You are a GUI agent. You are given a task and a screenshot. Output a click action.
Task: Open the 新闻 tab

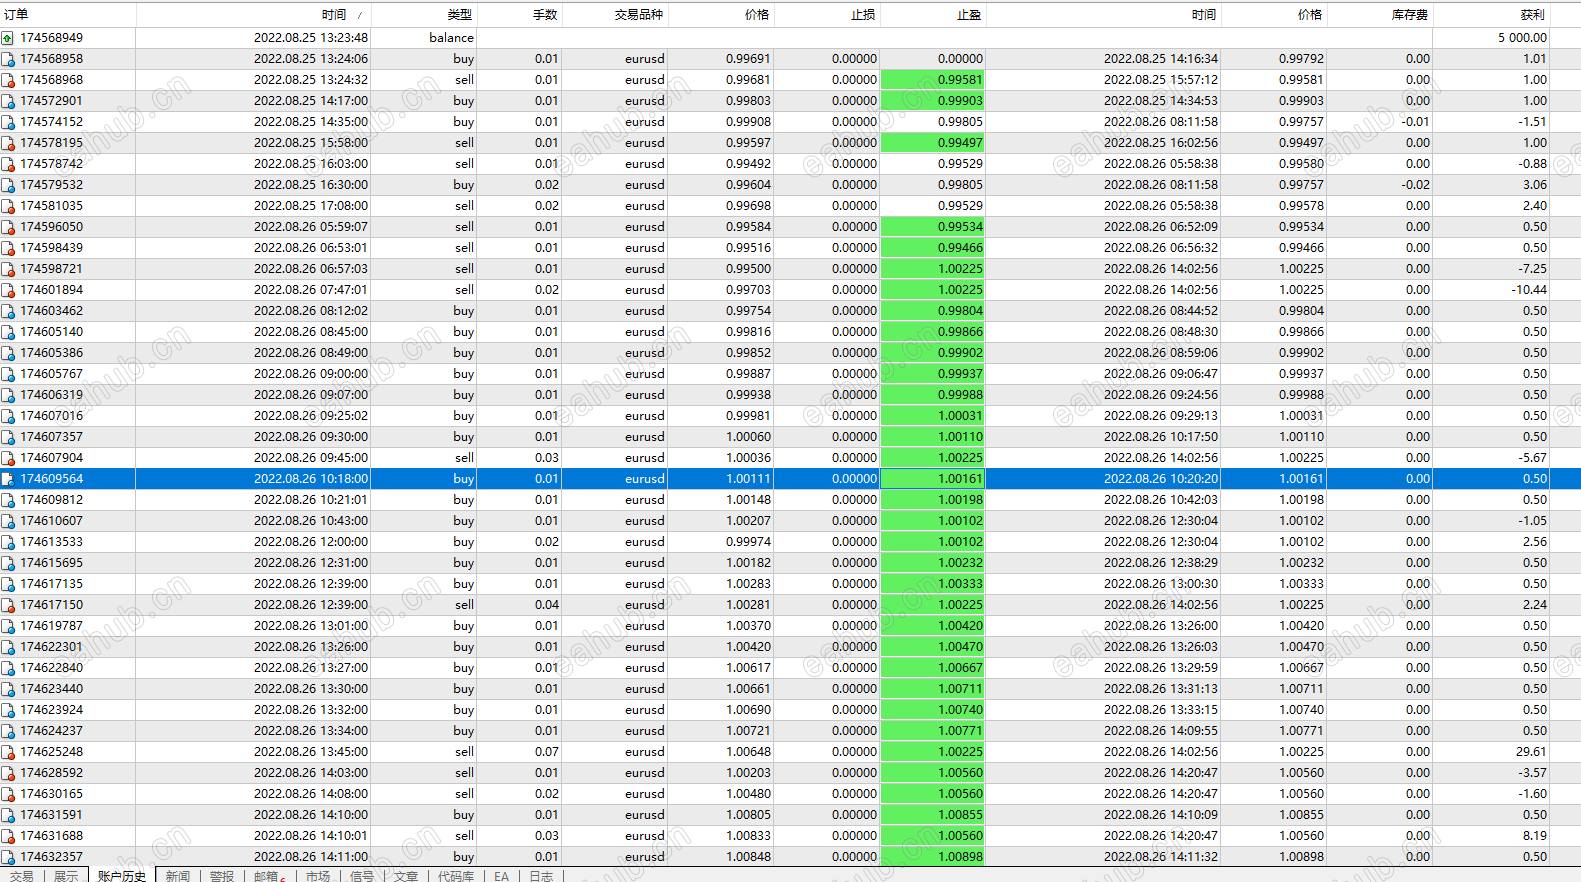click(178, 876)
